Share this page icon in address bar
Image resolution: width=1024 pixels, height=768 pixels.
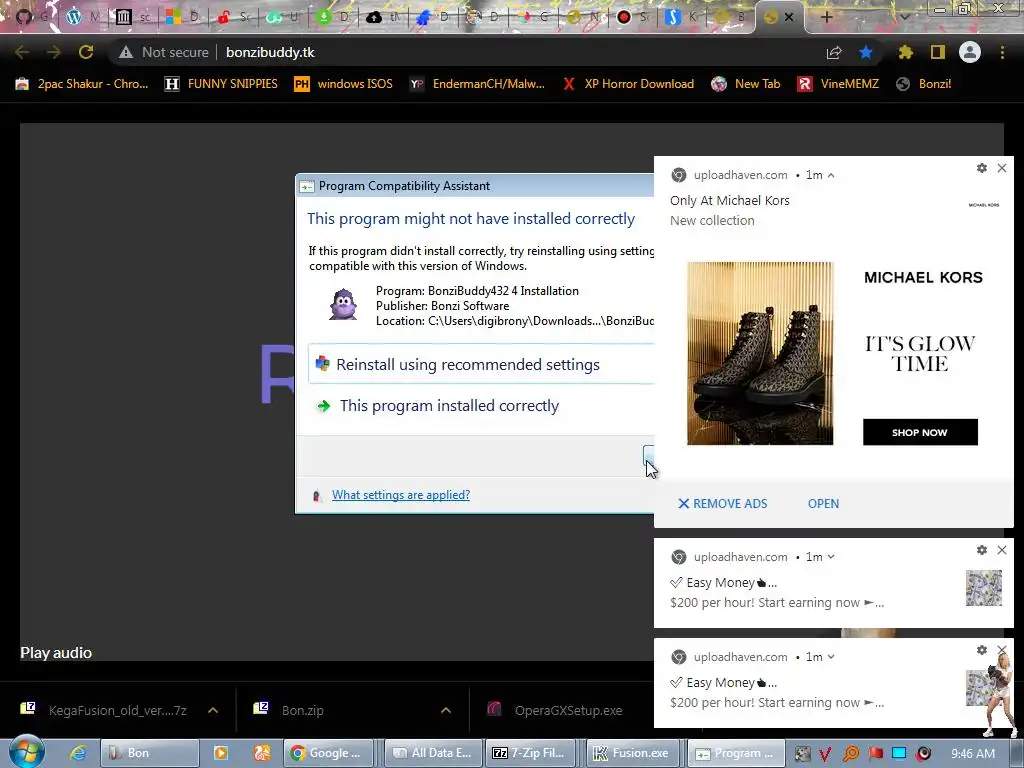pos(834,52)
